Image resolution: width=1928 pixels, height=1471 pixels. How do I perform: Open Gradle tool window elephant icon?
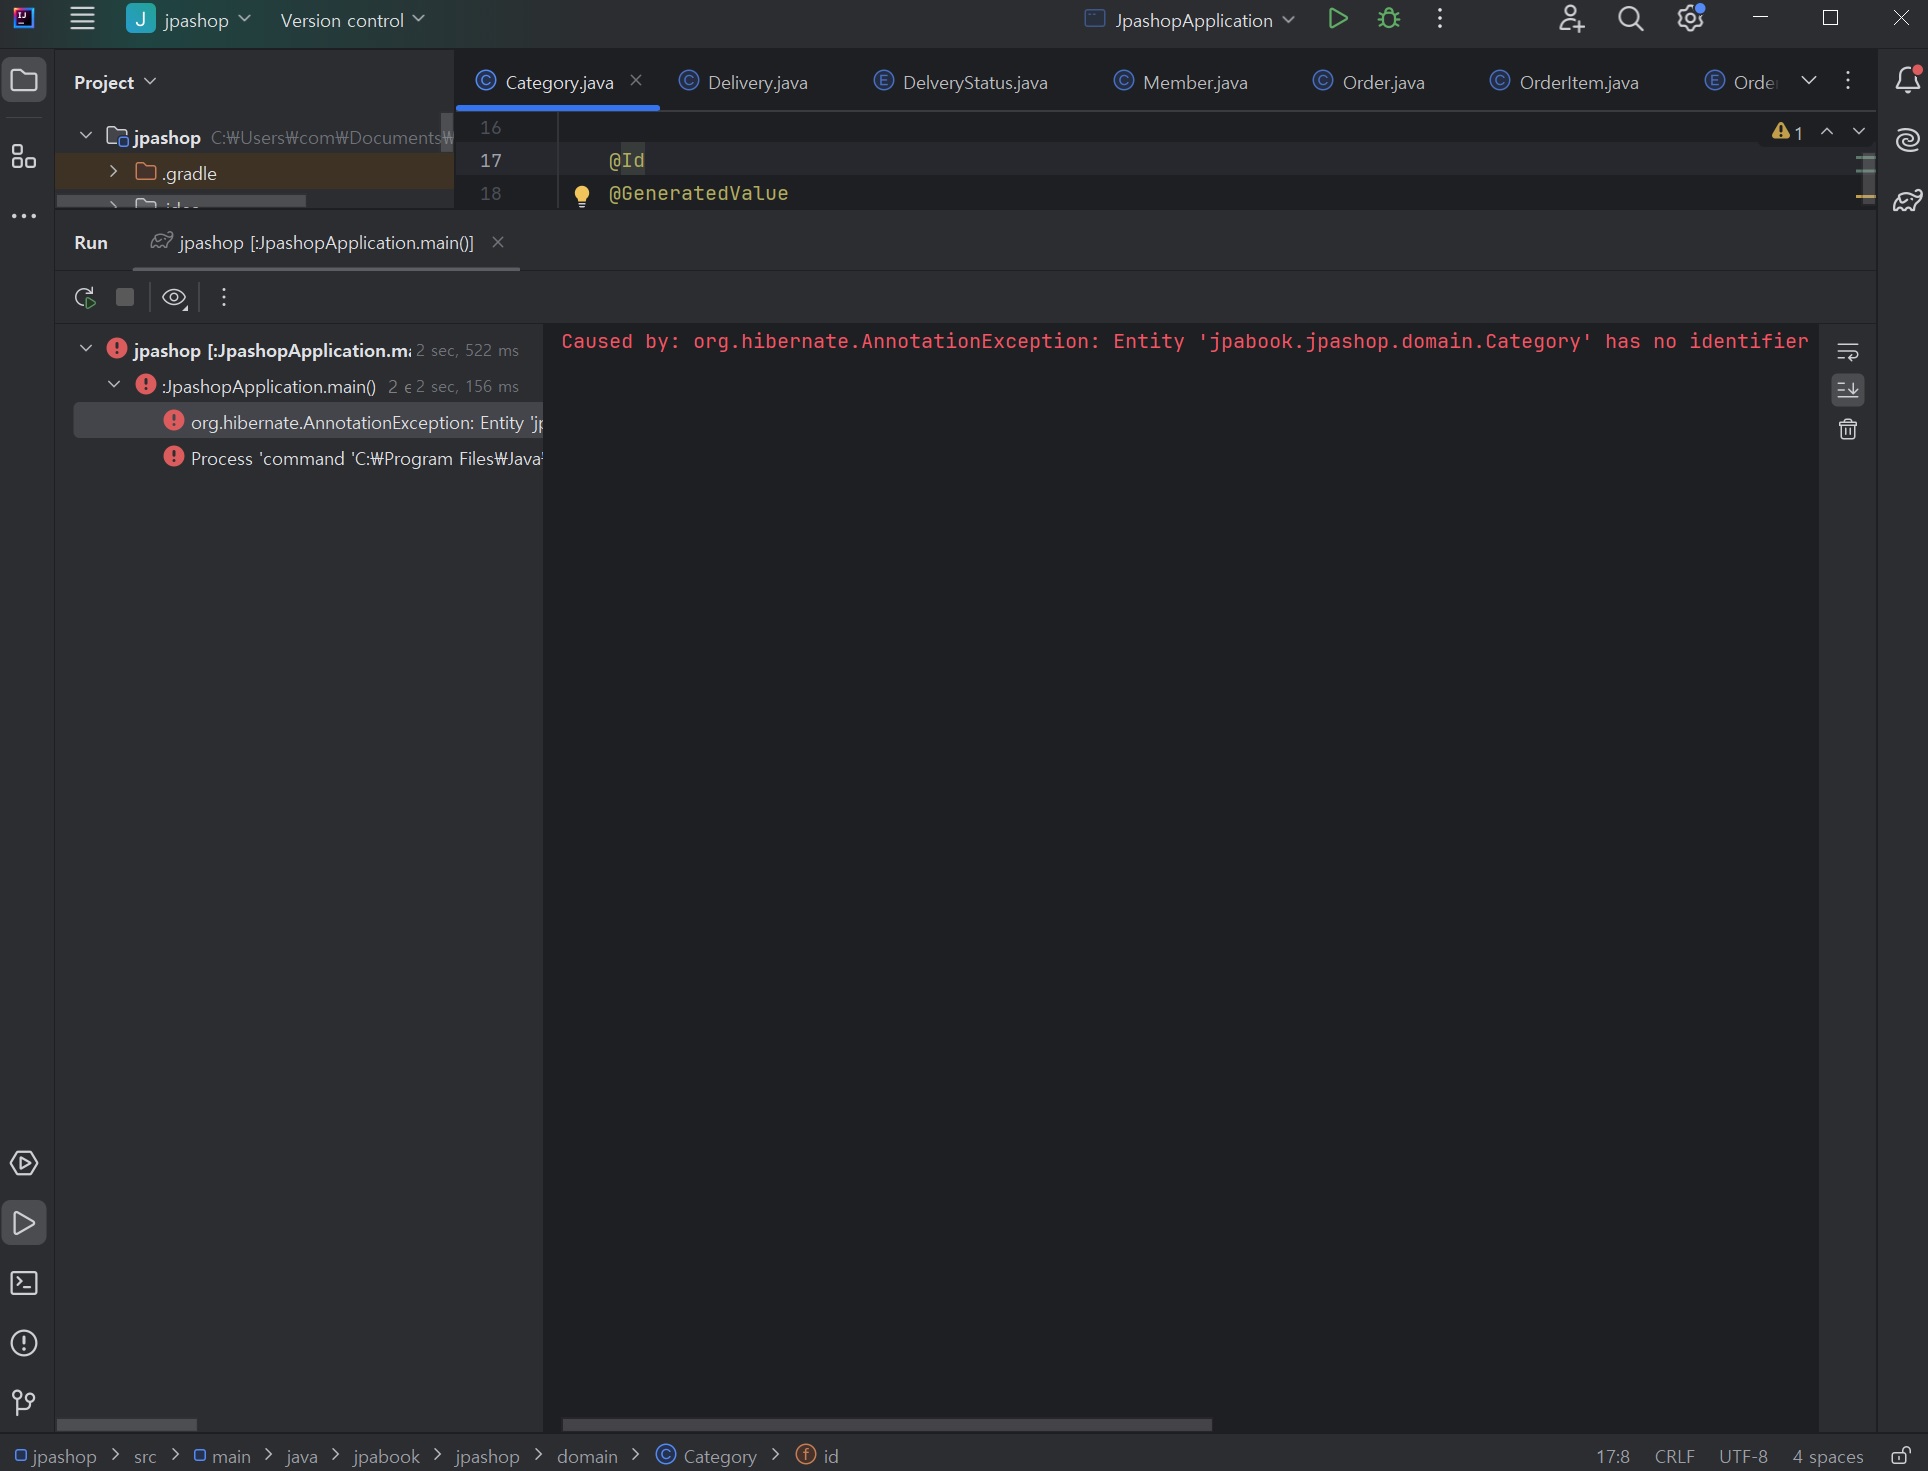click(1908, 201)
